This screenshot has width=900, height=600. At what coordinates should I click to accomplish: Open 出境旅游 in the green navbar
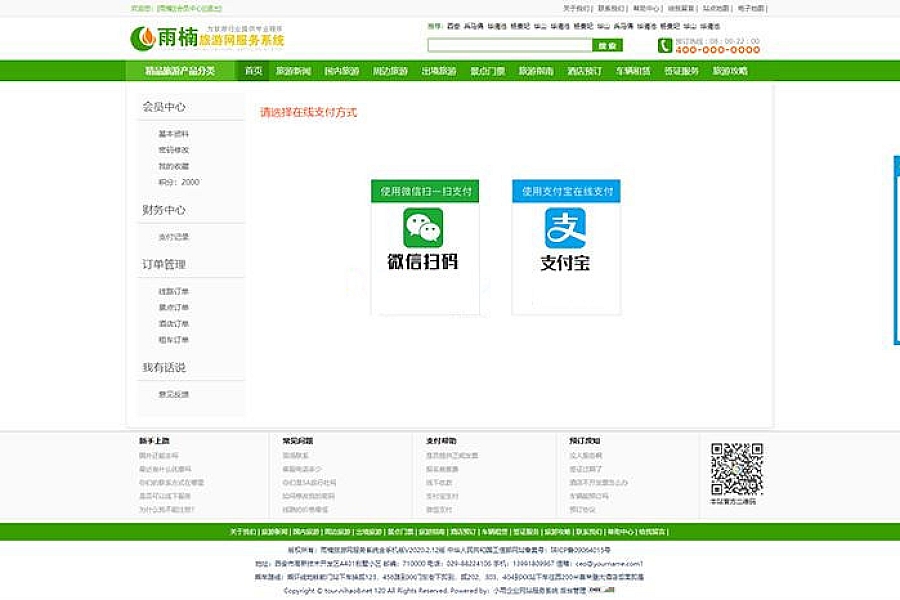click(439, 71)
